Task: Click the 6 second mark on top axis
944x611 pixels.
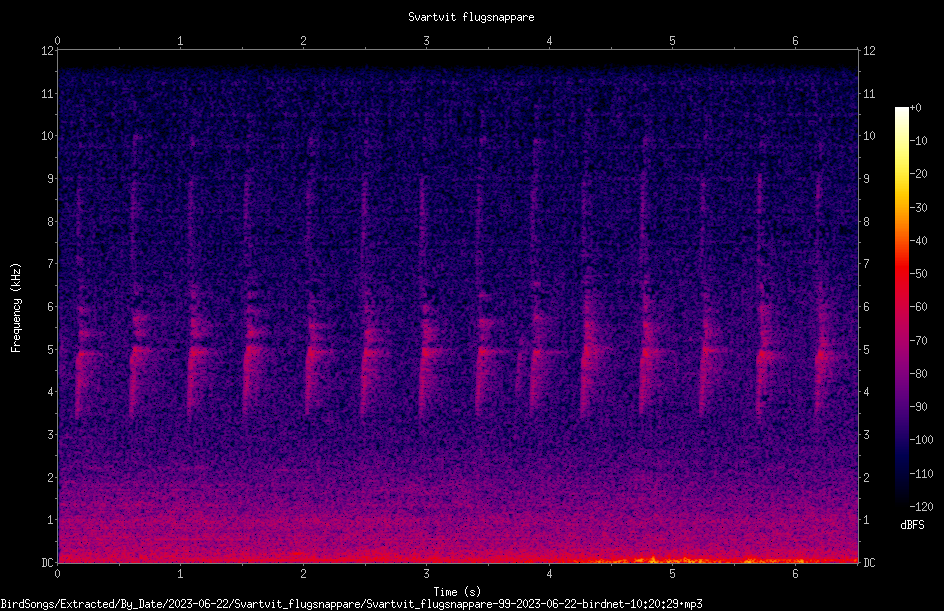Action: coord(795,41)
